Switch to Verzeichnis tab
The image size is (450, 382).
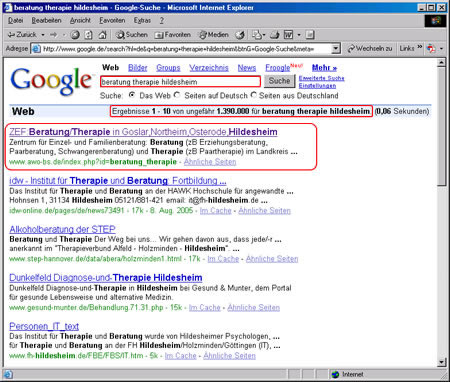(x=209, y=68)
